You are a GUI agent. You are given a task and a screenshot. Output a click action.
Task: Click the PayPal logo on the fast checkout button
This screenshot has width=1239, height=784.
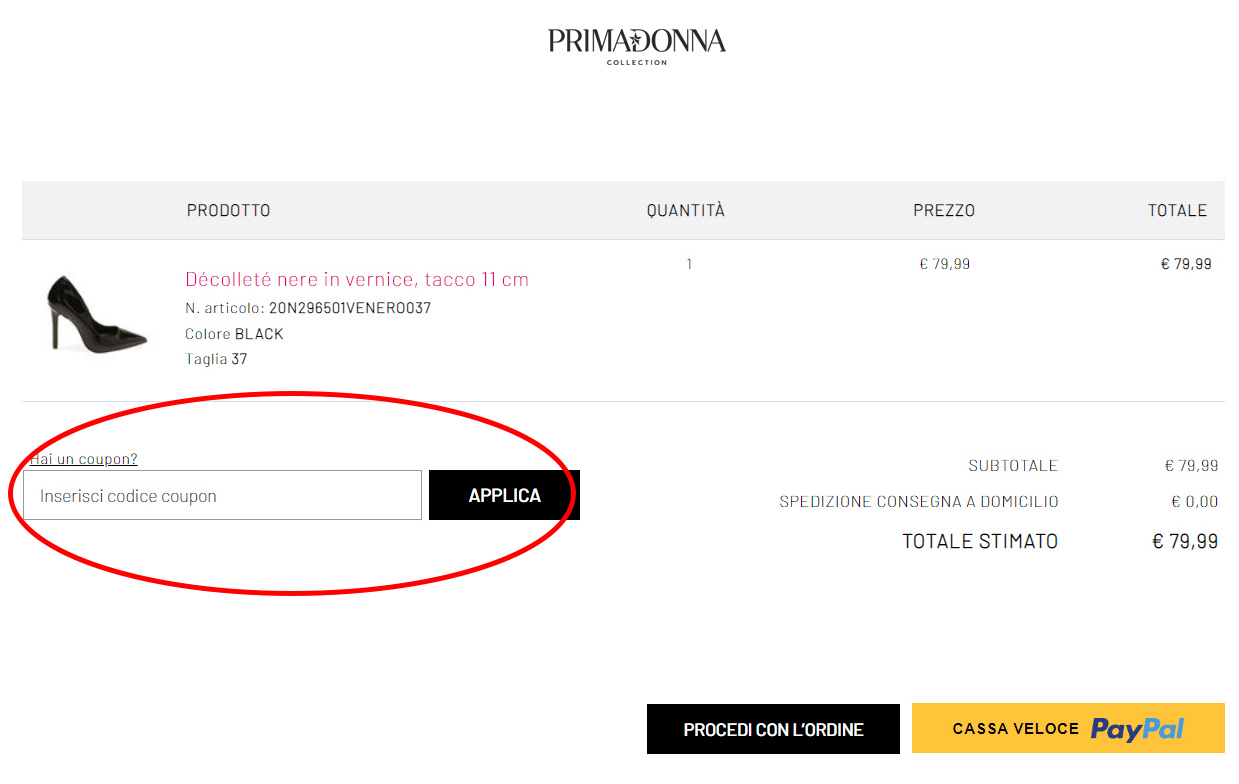[1139, 729]
